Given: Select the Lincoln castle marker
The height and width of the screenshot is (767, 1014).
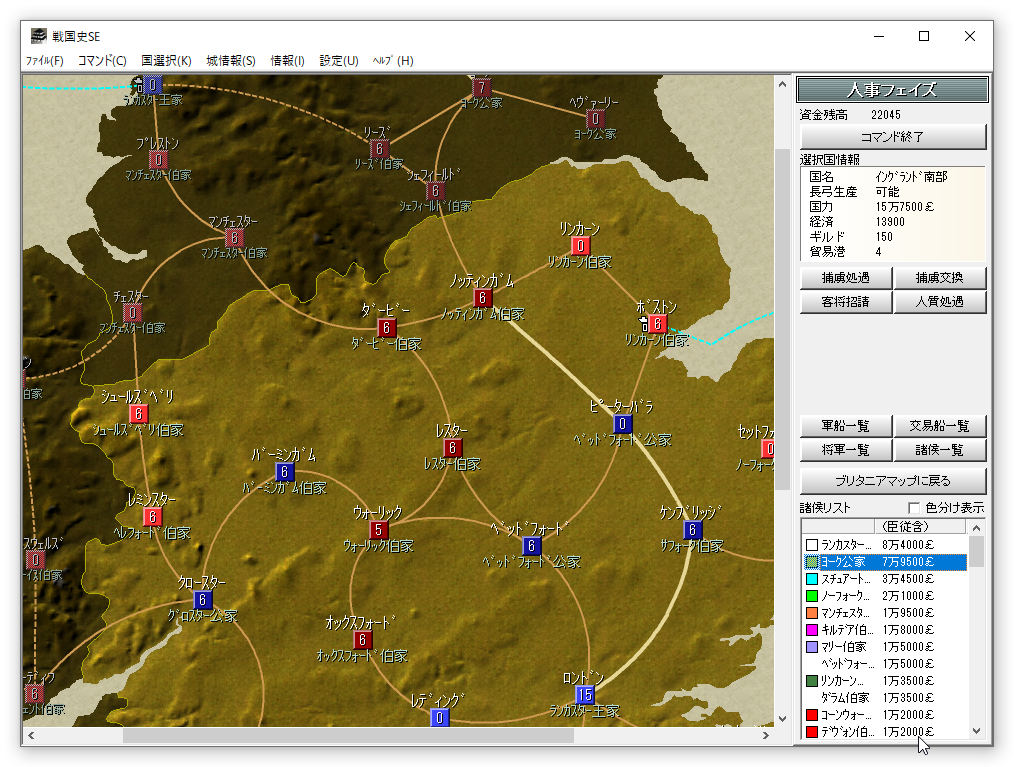Looking at the screenshot, I should click(580, 246).
